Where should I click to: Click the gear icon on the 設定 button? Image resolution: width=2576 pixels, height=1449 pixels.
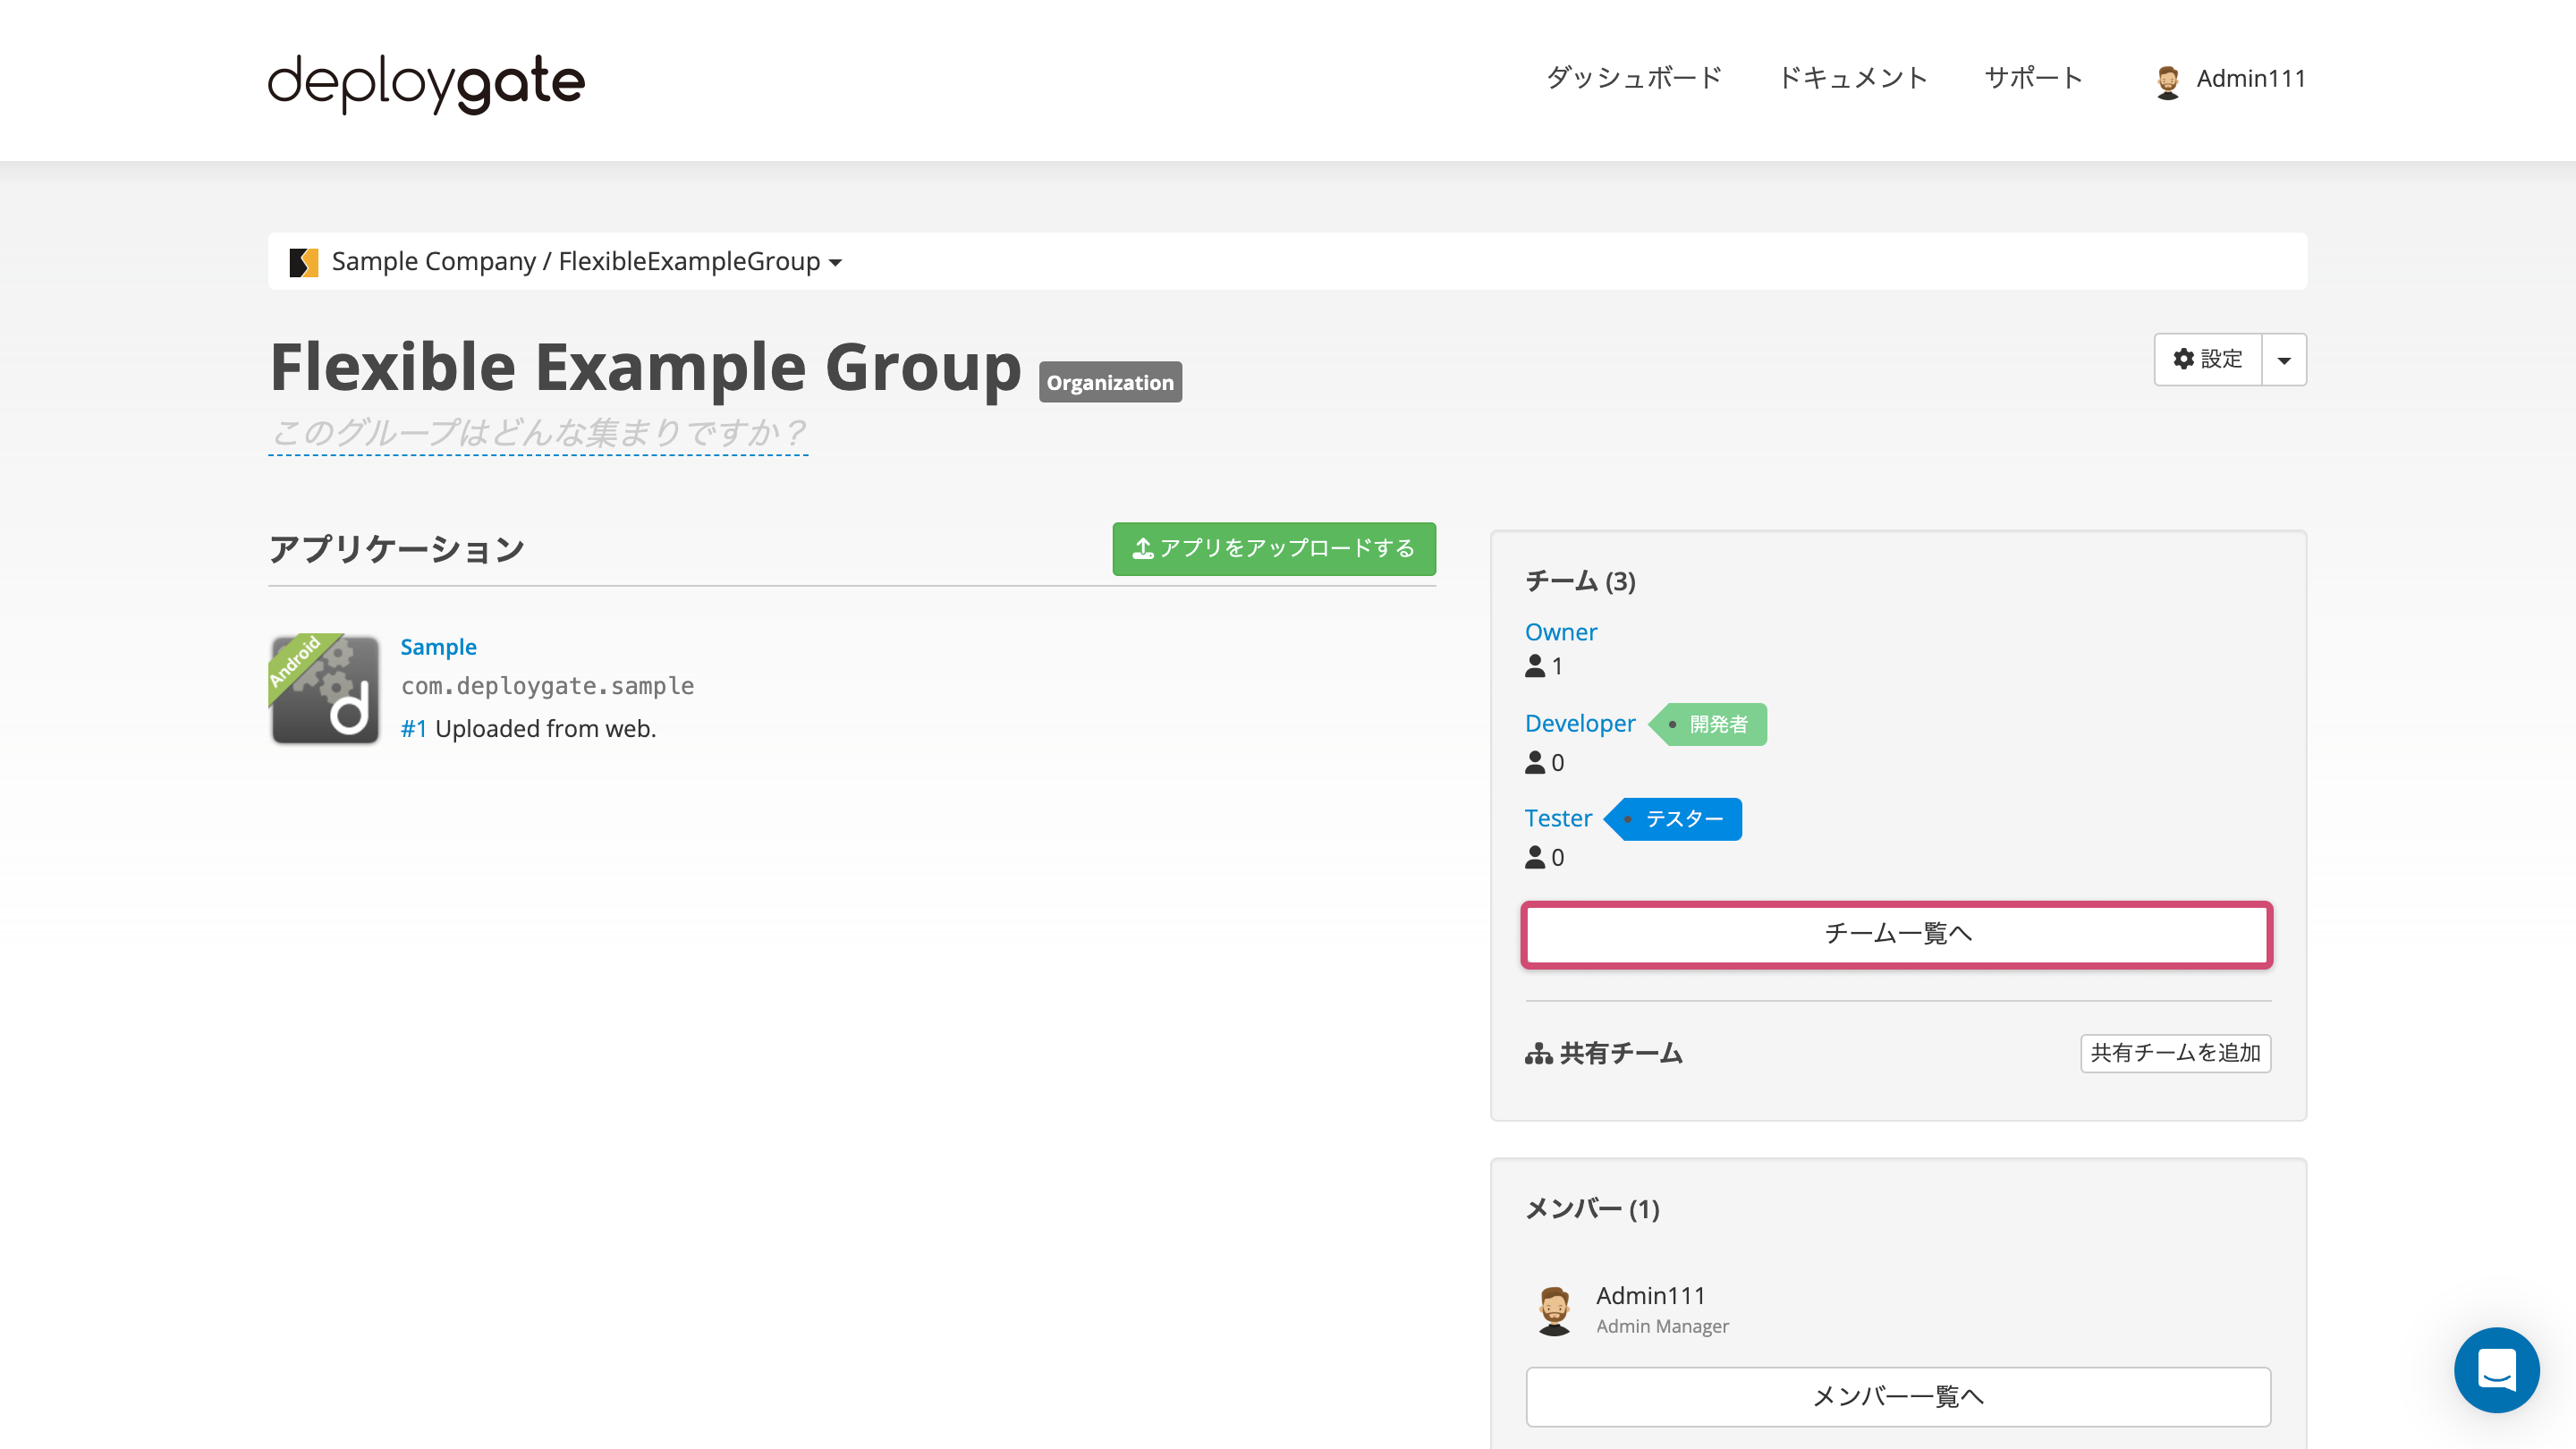[2184, 359]
